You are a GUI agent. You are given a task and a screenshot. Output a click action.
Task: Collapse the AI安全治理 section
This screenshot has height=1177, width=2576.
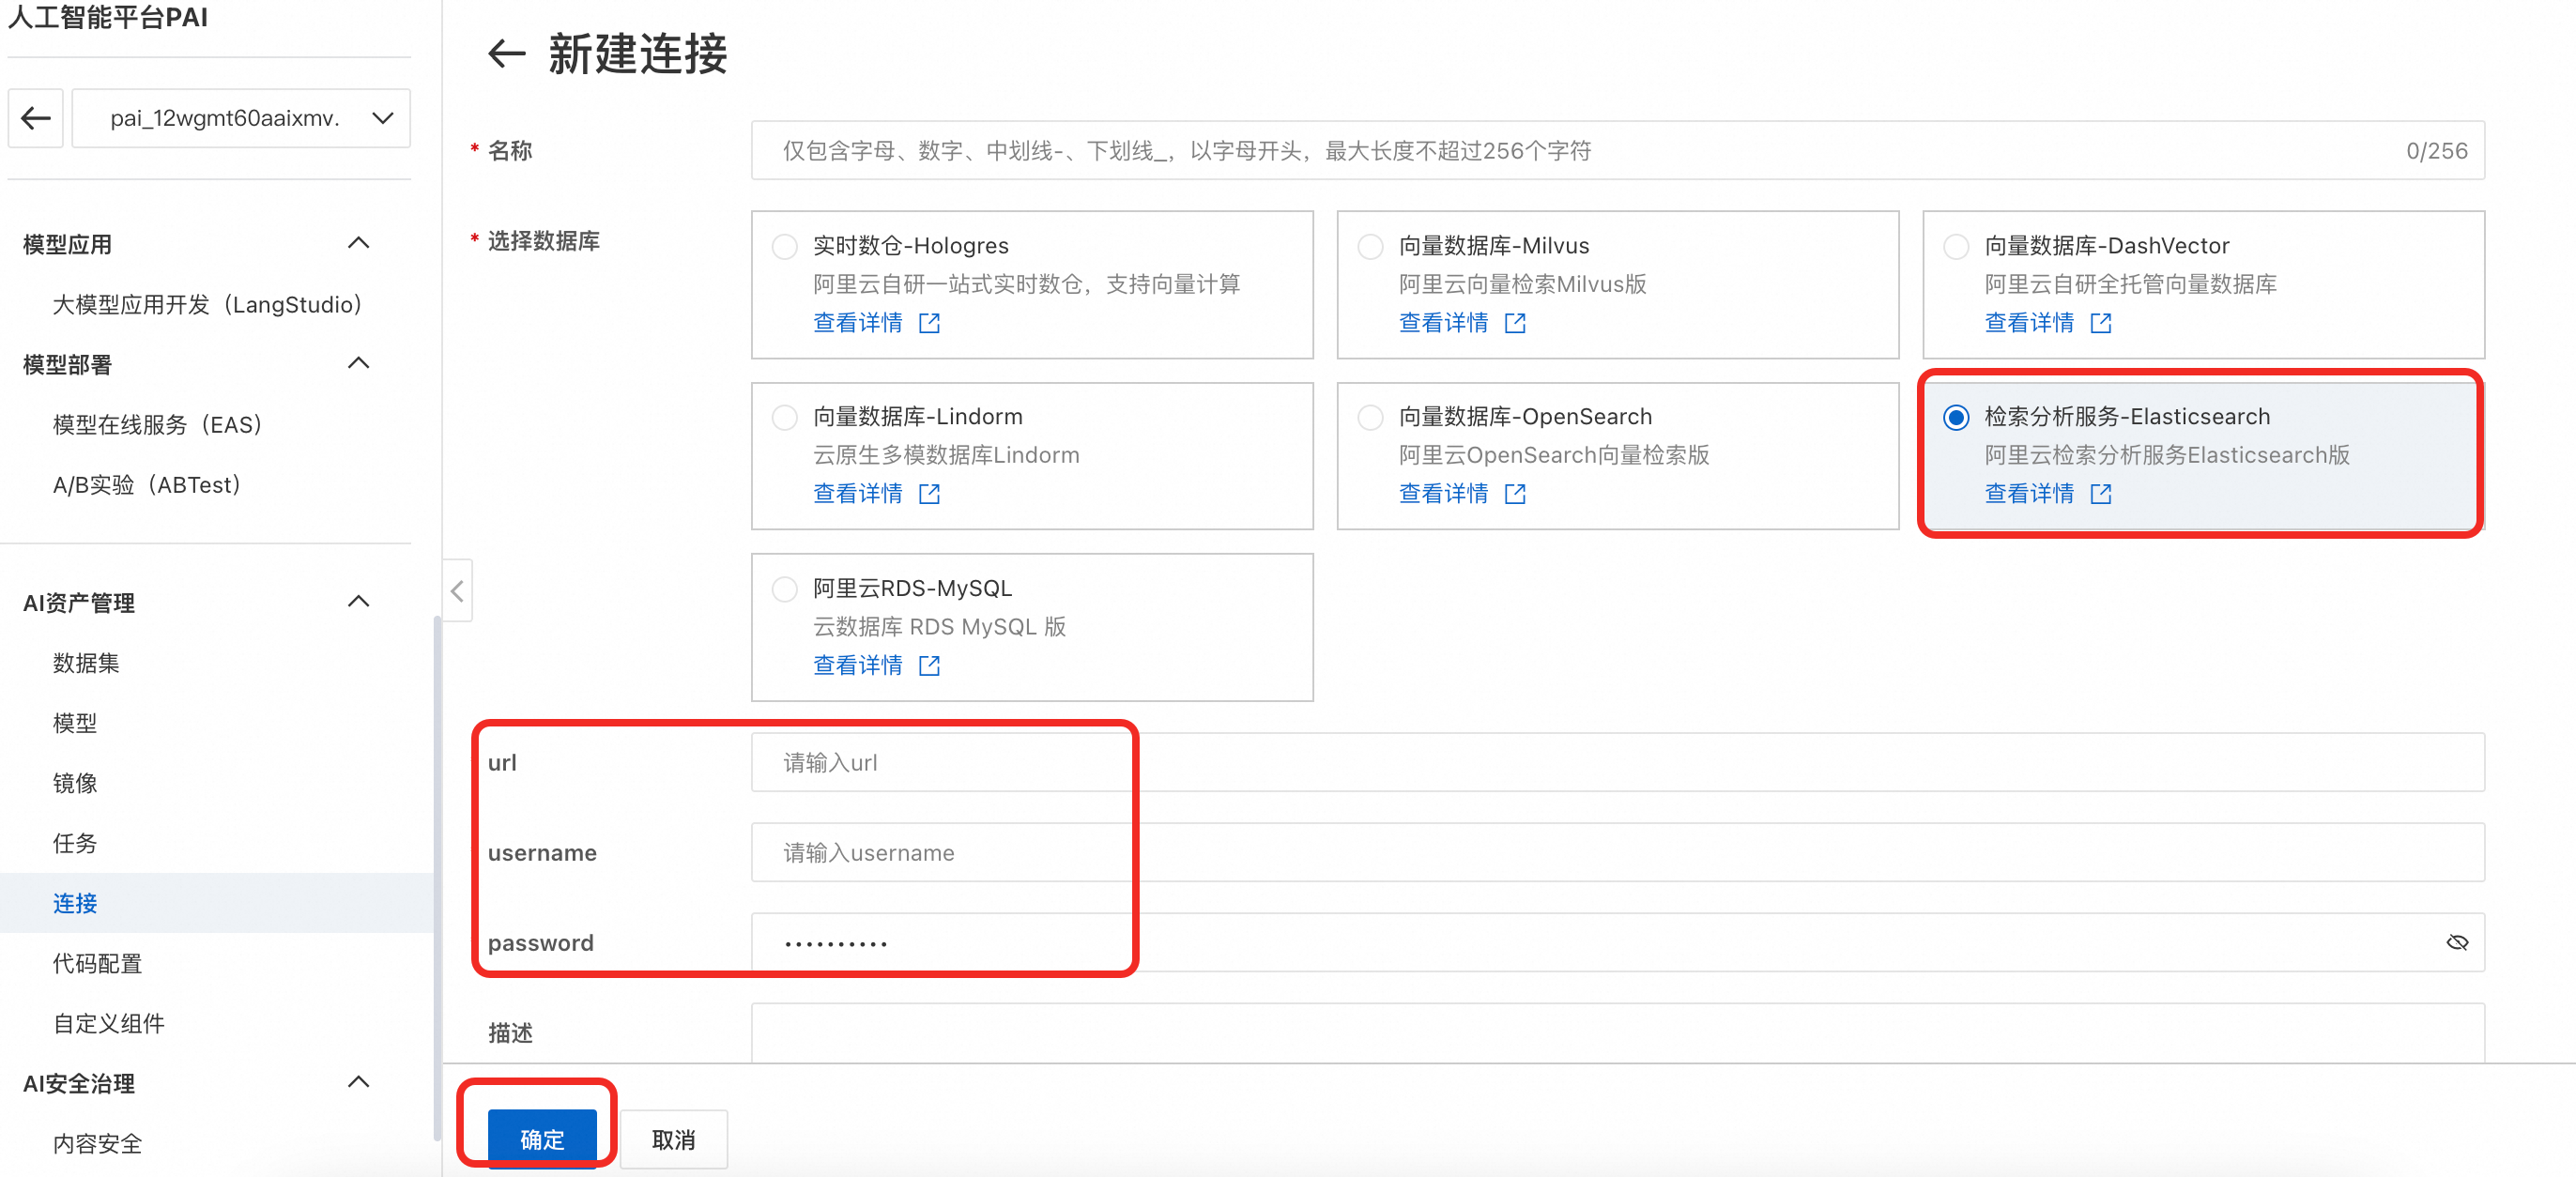pyautogui.click(x=358, y=1082)
